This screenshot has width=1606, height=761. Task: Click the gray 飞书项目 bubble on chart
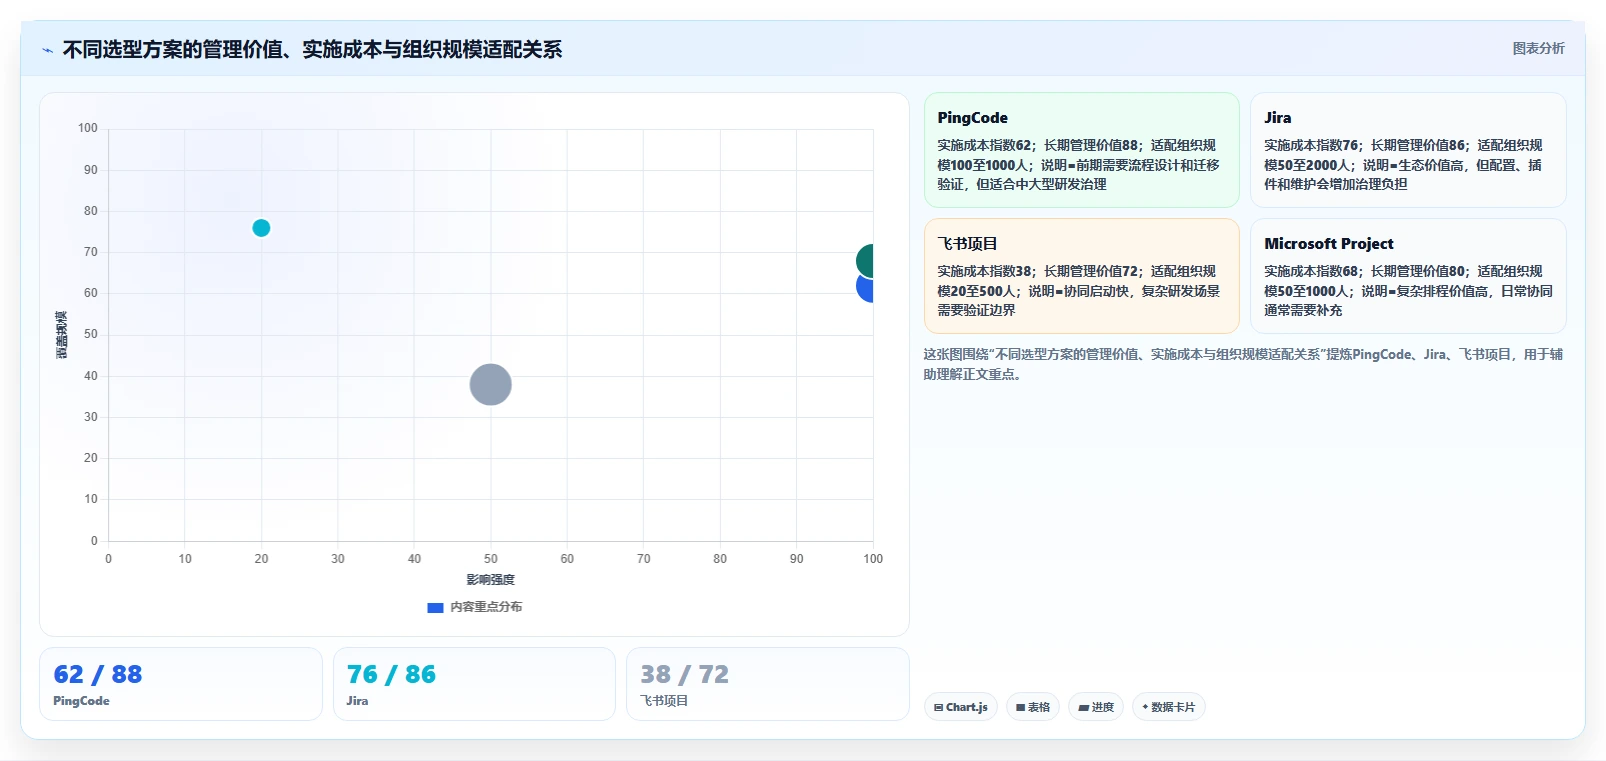click(490, 384)
